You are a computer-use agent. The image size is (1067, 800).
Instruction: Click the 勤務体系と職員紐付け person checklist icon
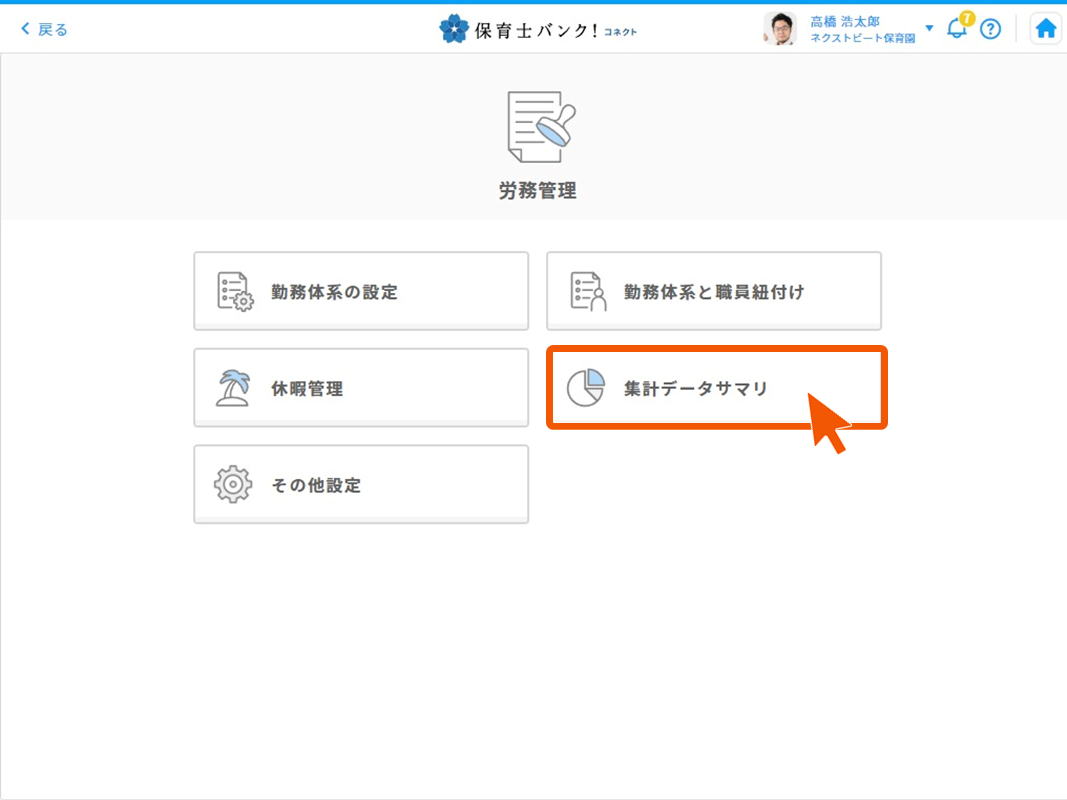[x=588, y=292]
